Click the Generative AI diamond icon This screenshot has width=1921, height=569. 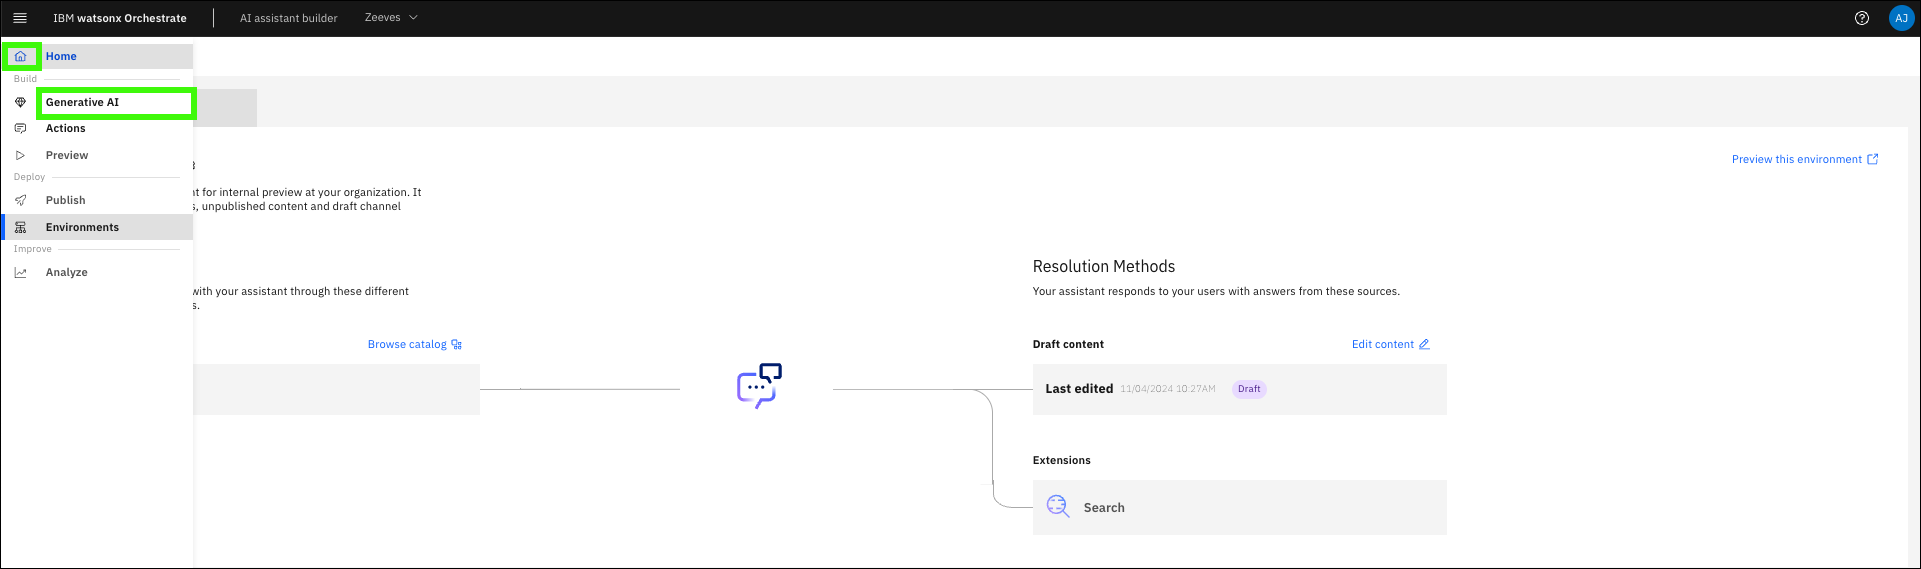[20, 102]
